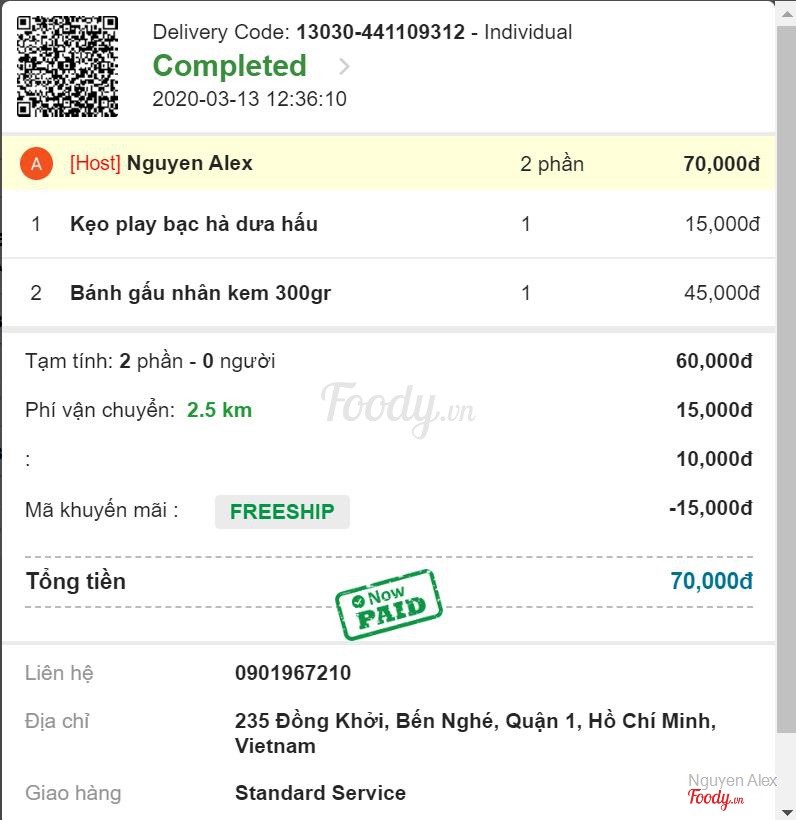Open the Completed status details
796x820 pixels.
click(230, 66)
